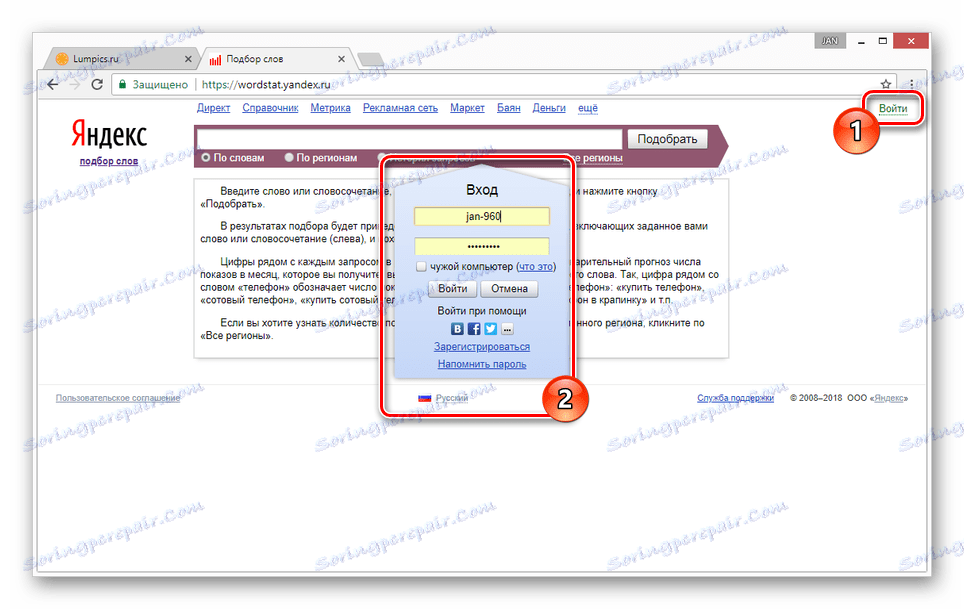964x609 pixels.
Task: Switch to the Подбор слов tab
Action: click(x=275, y=59)
